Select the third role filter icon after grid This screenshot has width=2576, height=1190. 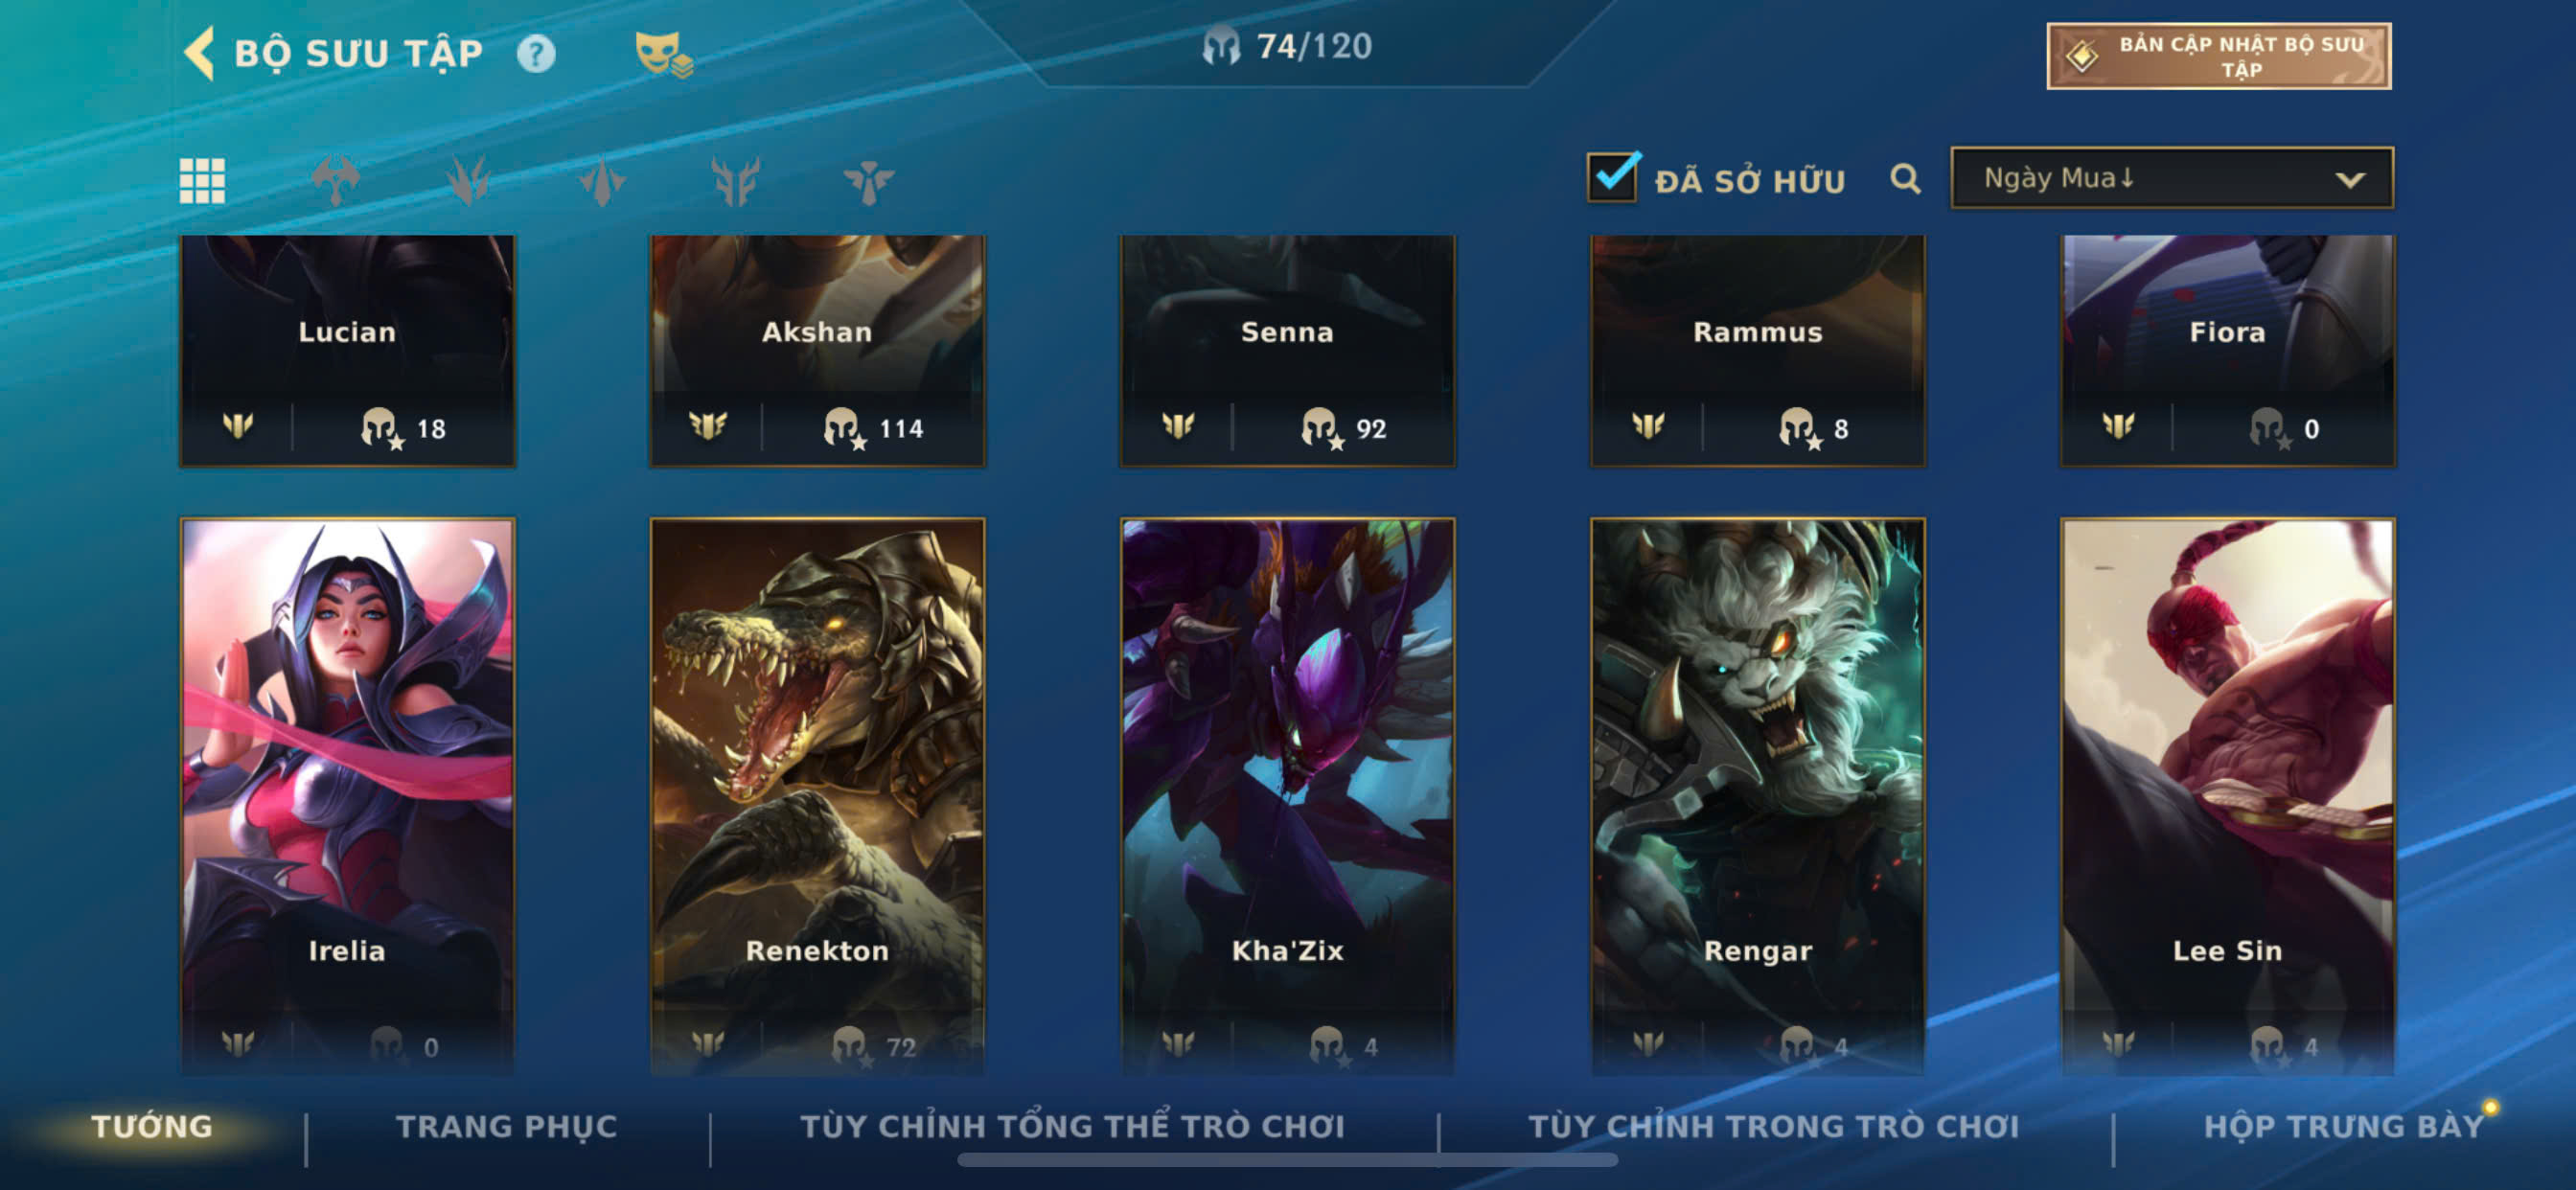pos(602,181)
